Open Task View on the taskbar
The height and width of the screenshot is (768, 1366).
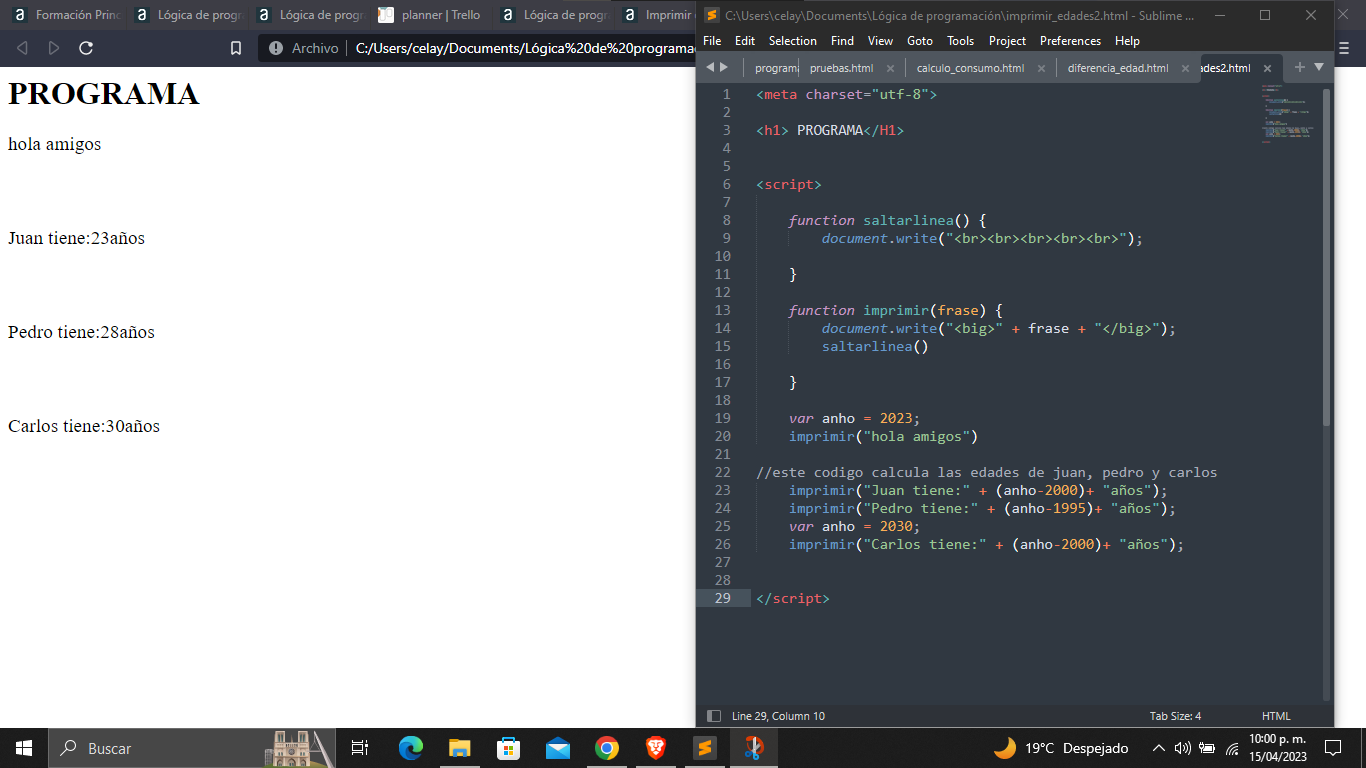pyautogui.click(x=360, y=748)
